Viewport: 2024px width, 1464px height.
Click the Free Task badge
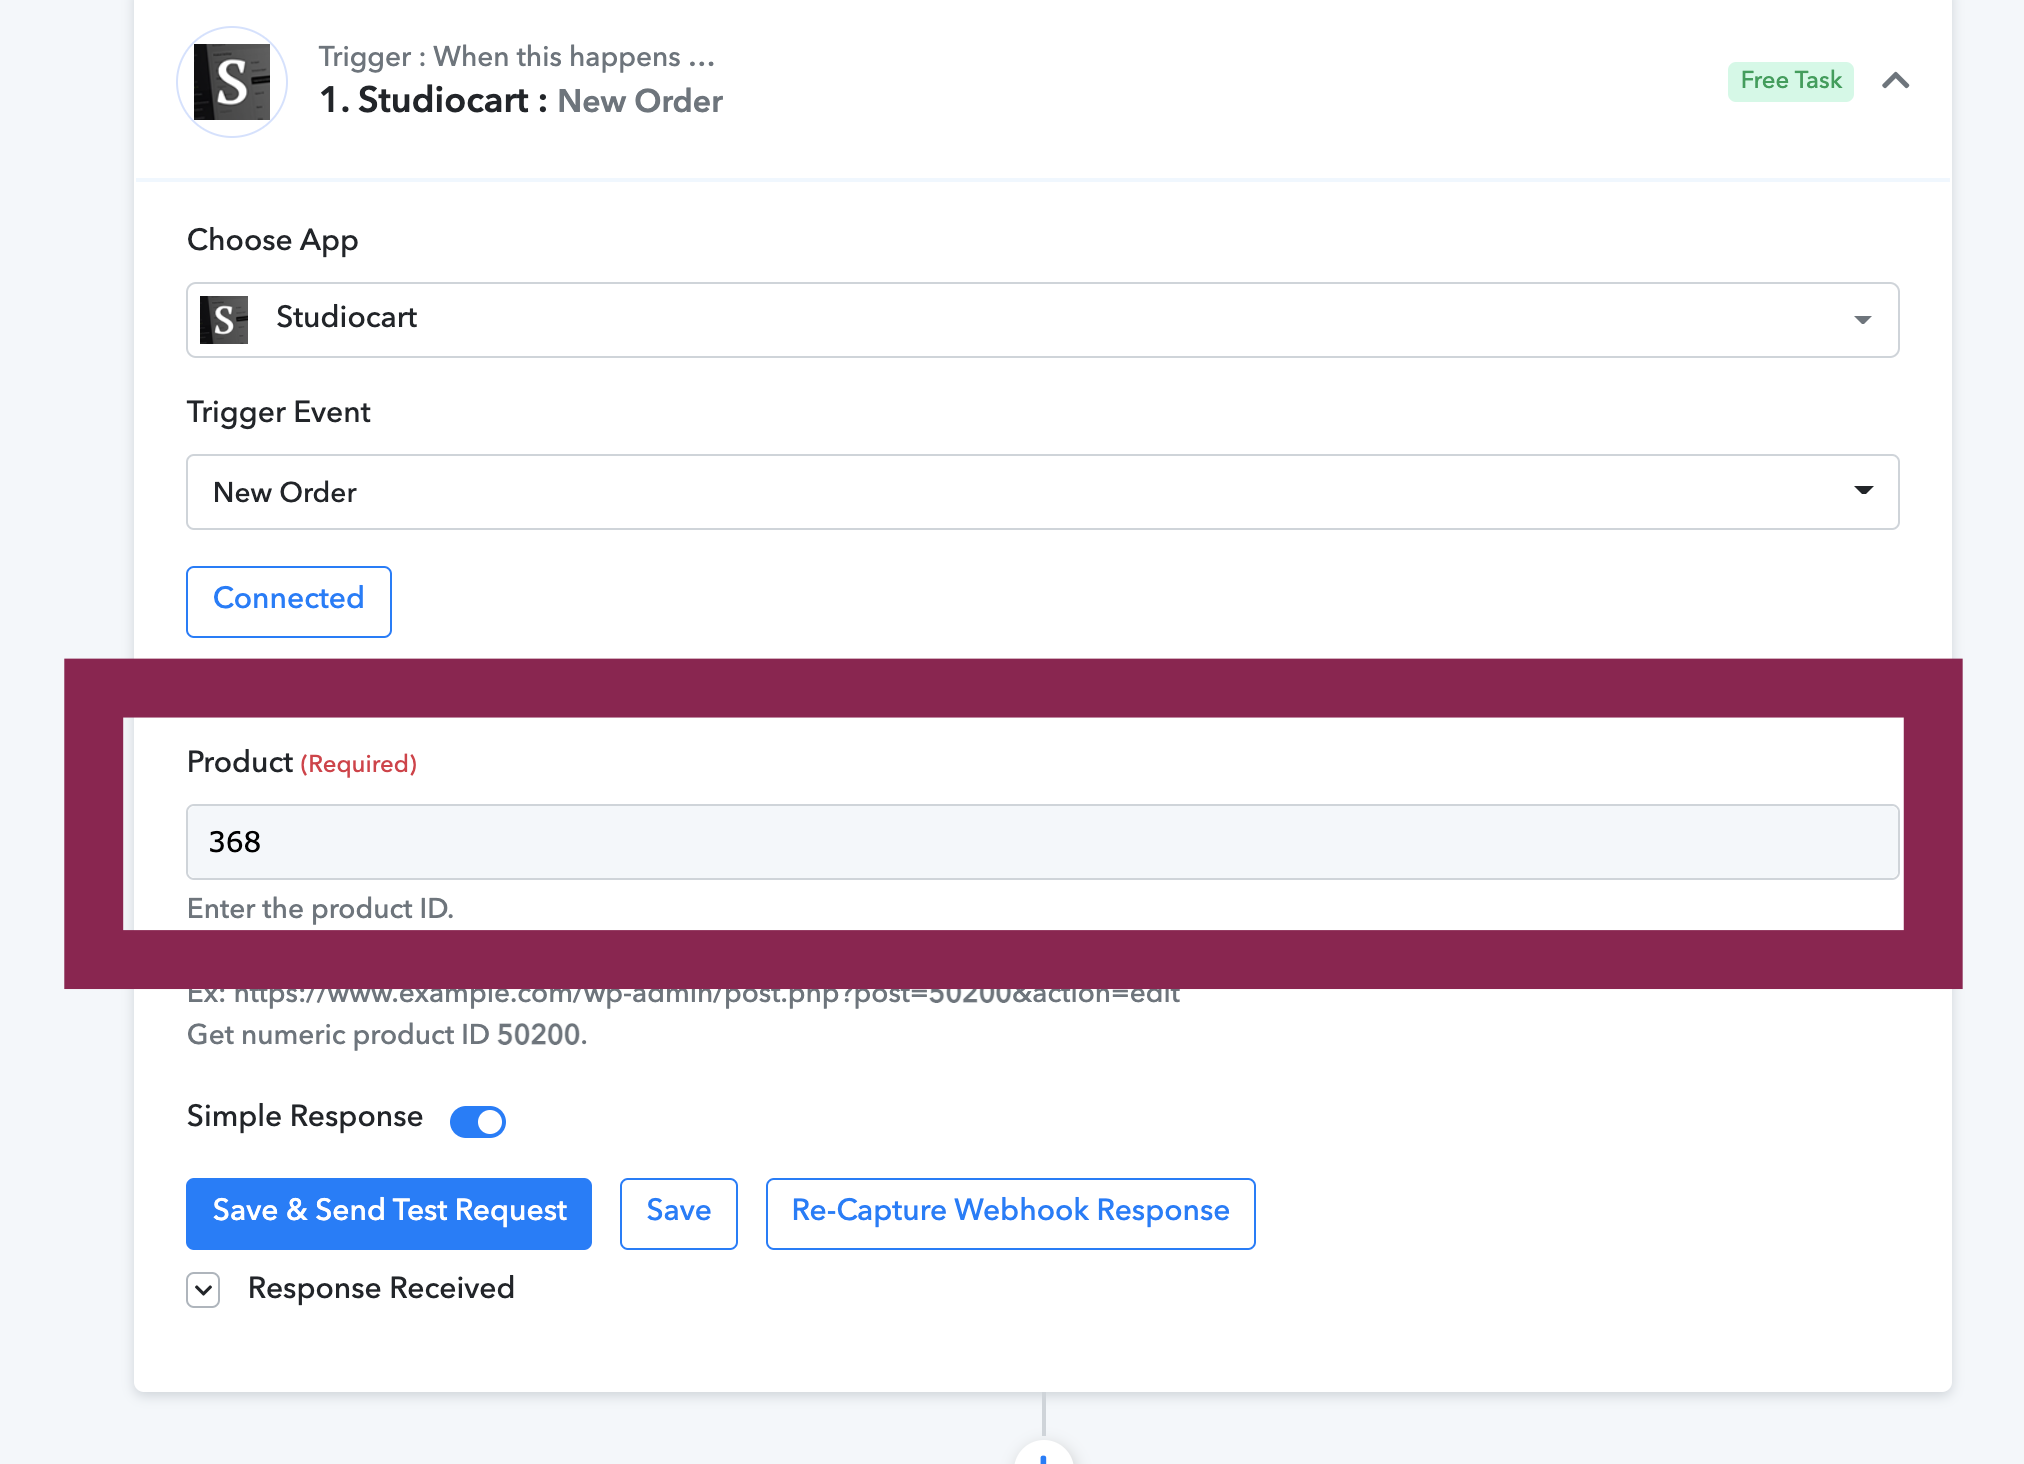1790,81
